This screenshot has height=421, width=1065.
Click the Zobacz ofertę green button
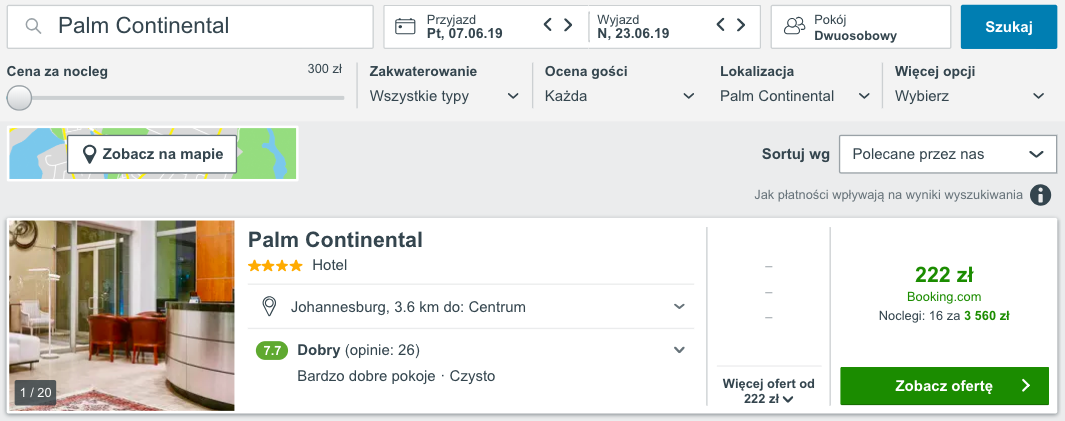pos(944,385)
